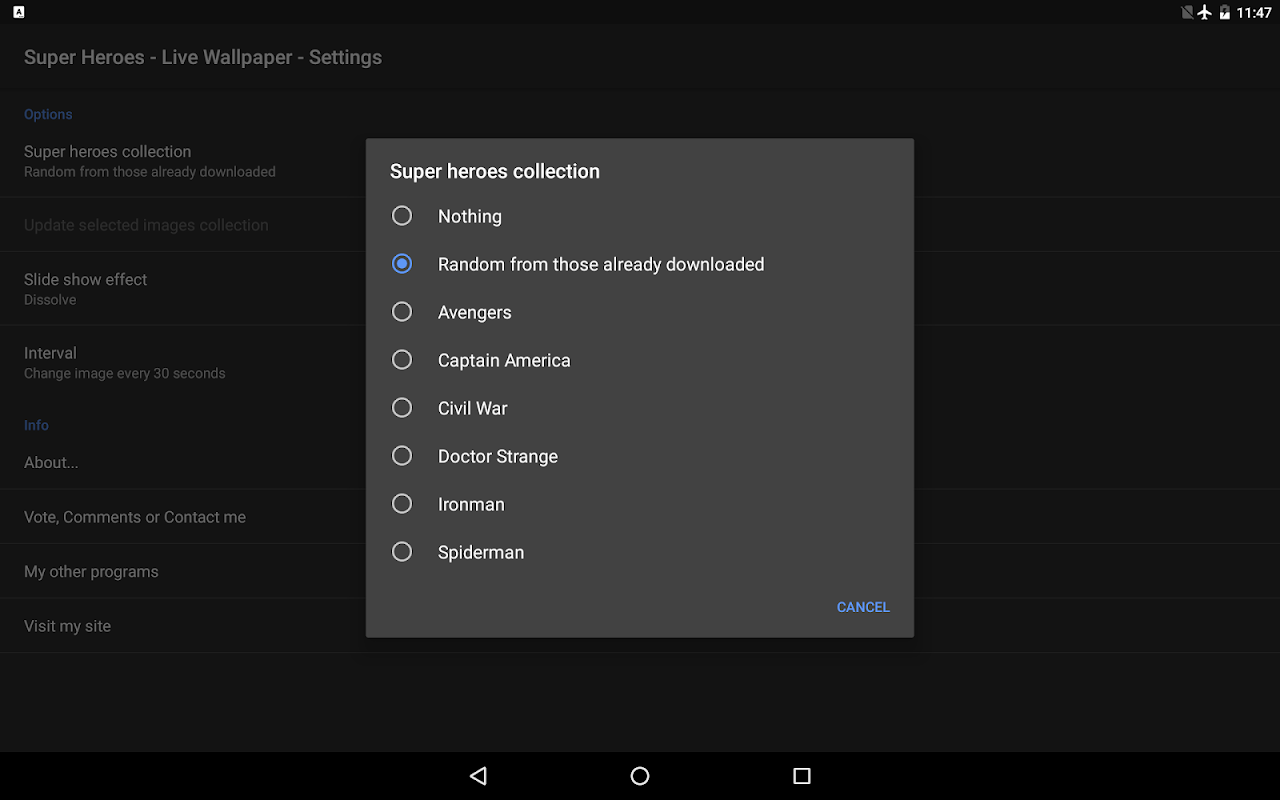Dismiss the dialog with CANCEL
Viewport: 1280px width, 800px height.
(862, 607)
